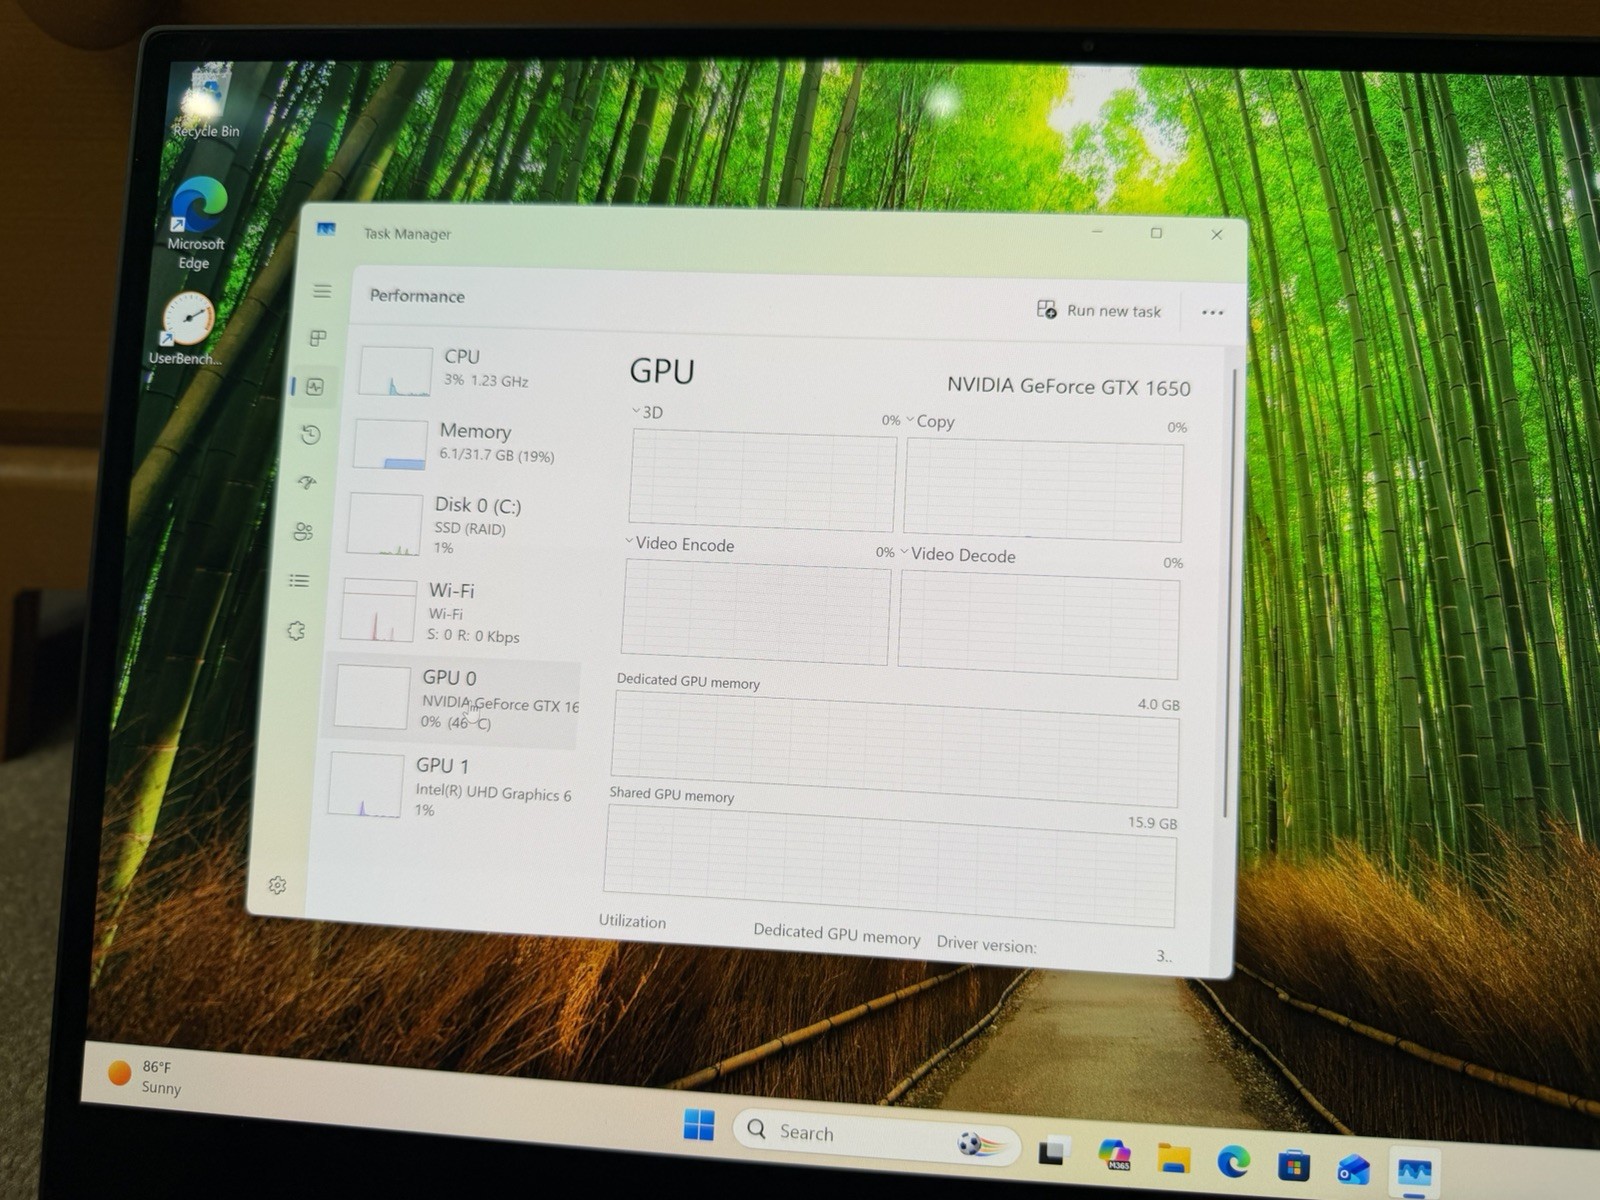Open Startup apps page icon
The width and height of the screenshot is (1600, 1200).
point(307,482)
